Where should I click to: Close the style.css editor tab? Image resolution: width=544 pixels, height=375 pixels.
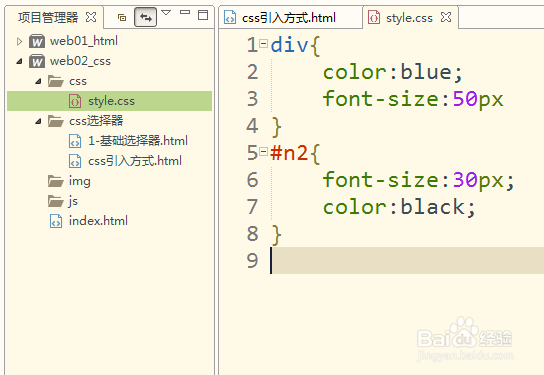point(446,17)
